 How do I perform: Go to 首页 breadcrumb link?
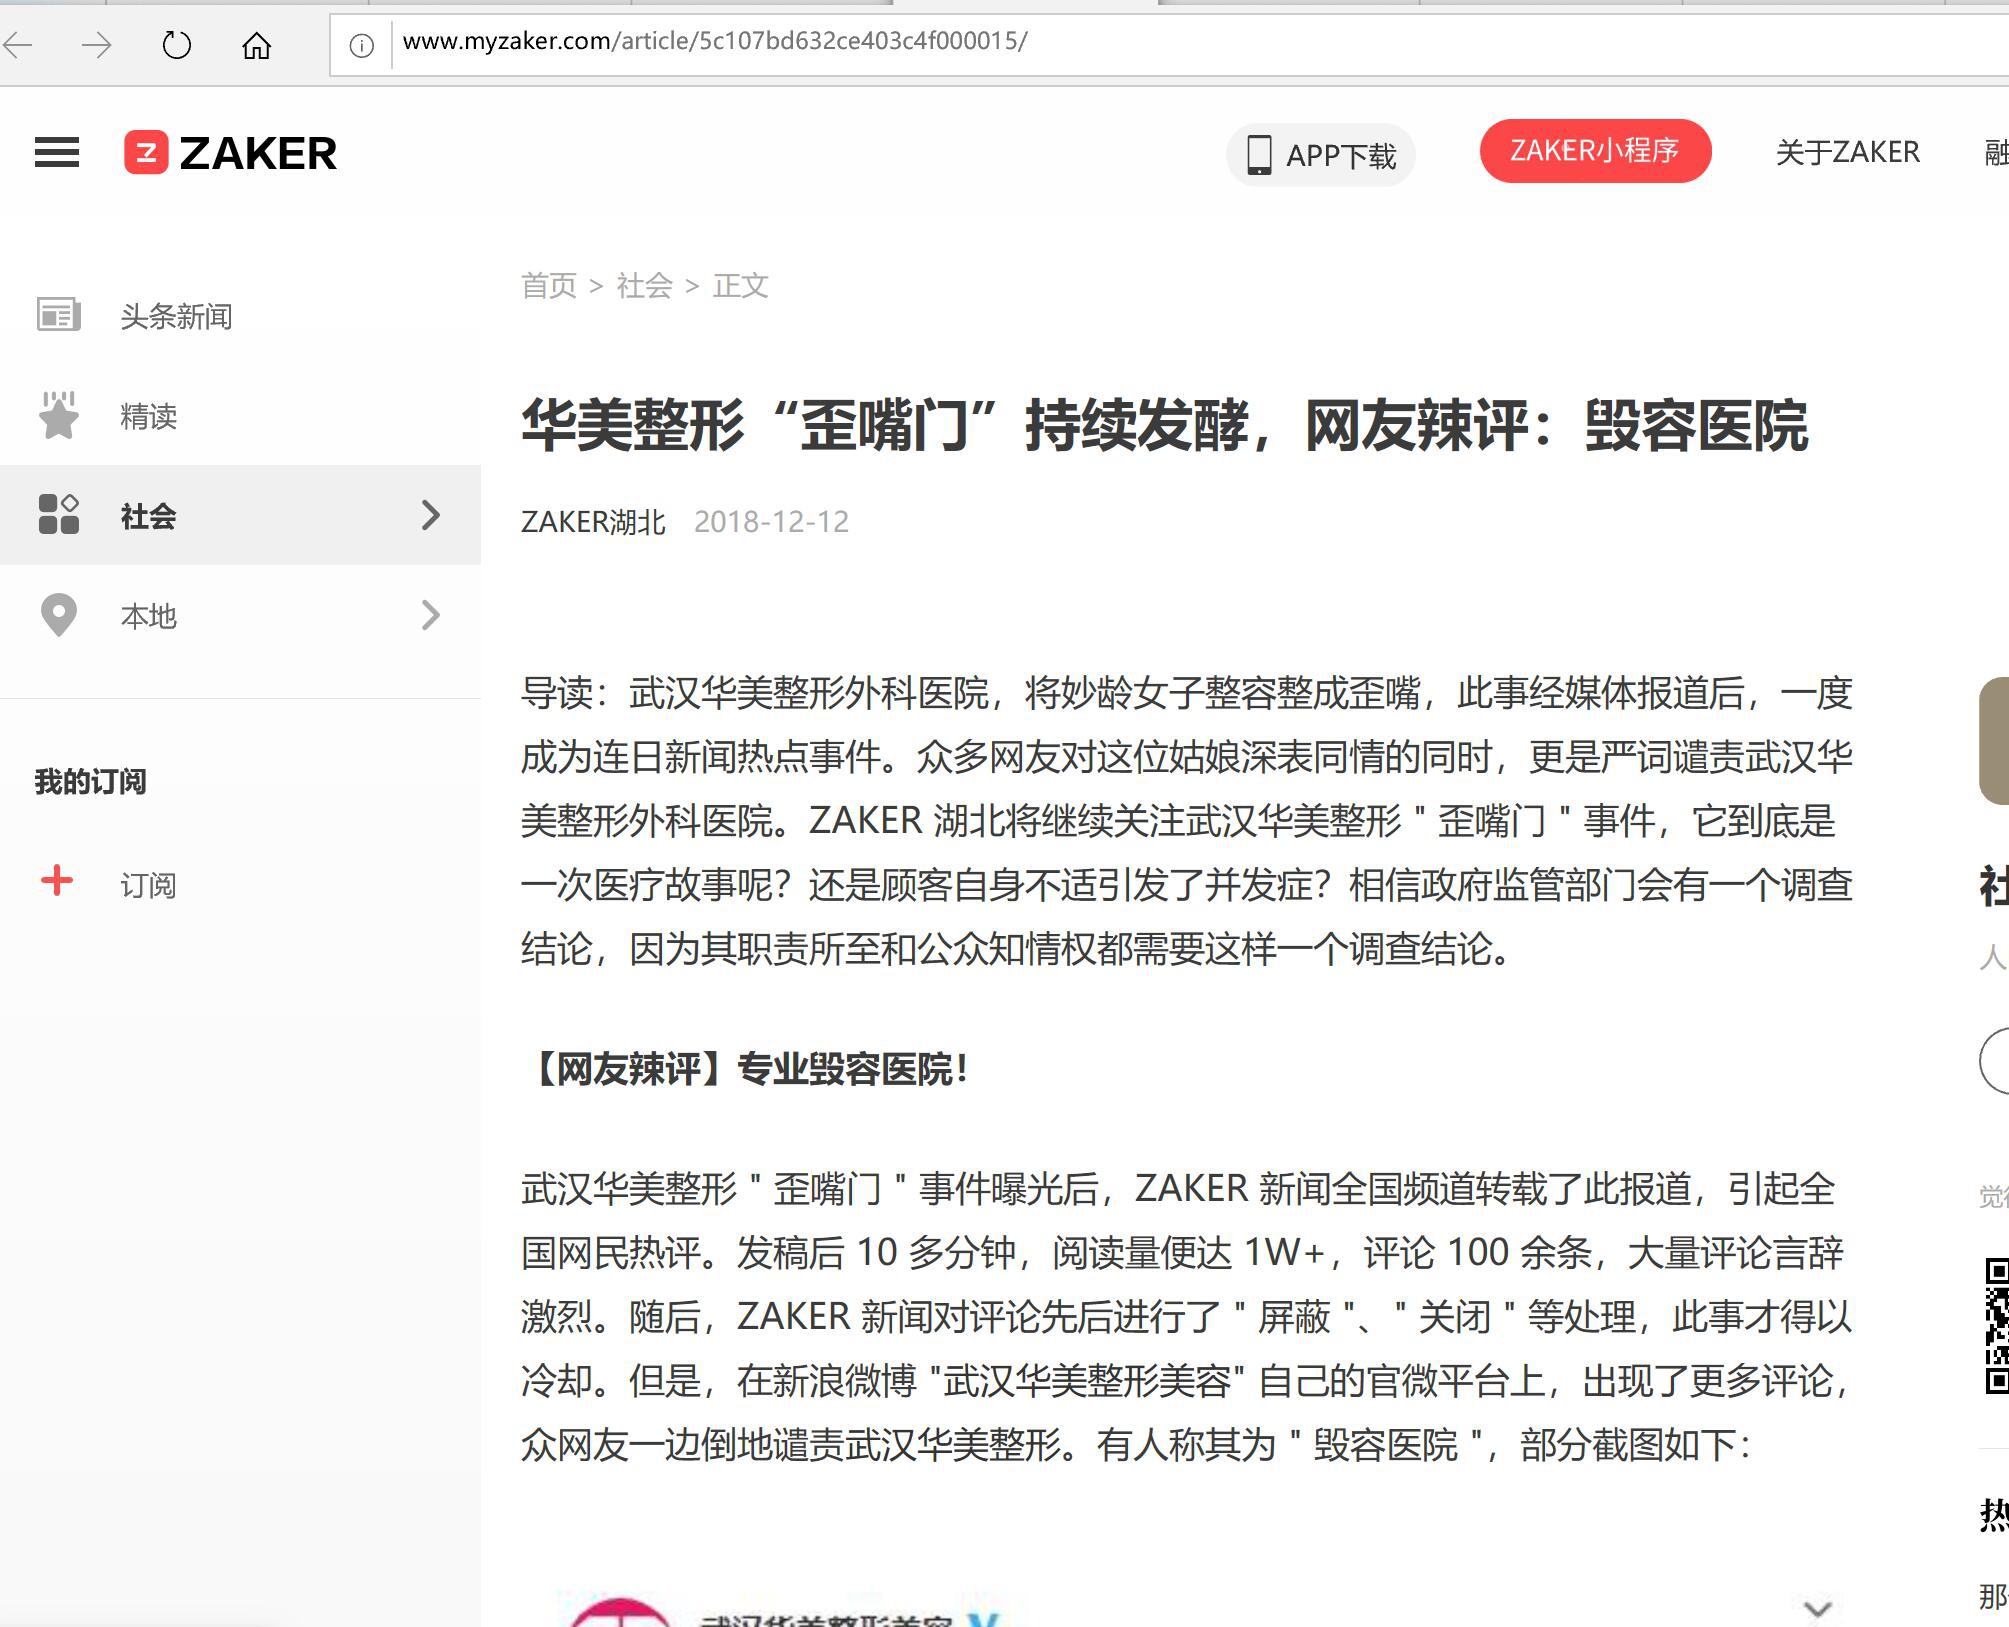coord(549,286)
